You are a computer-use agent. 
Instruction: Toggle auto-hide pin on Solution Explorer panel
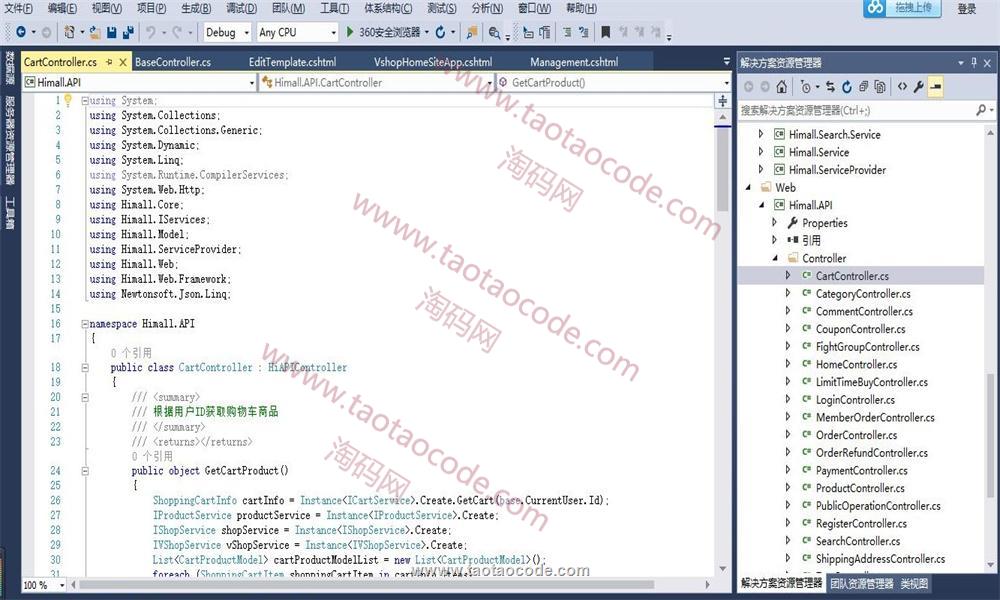972,62
